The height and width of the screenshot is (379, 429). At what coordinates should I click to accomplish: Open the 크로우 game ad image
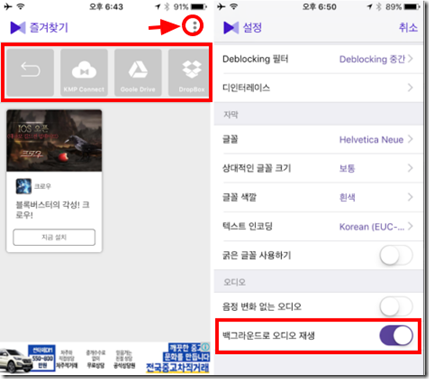pos(54,141)
